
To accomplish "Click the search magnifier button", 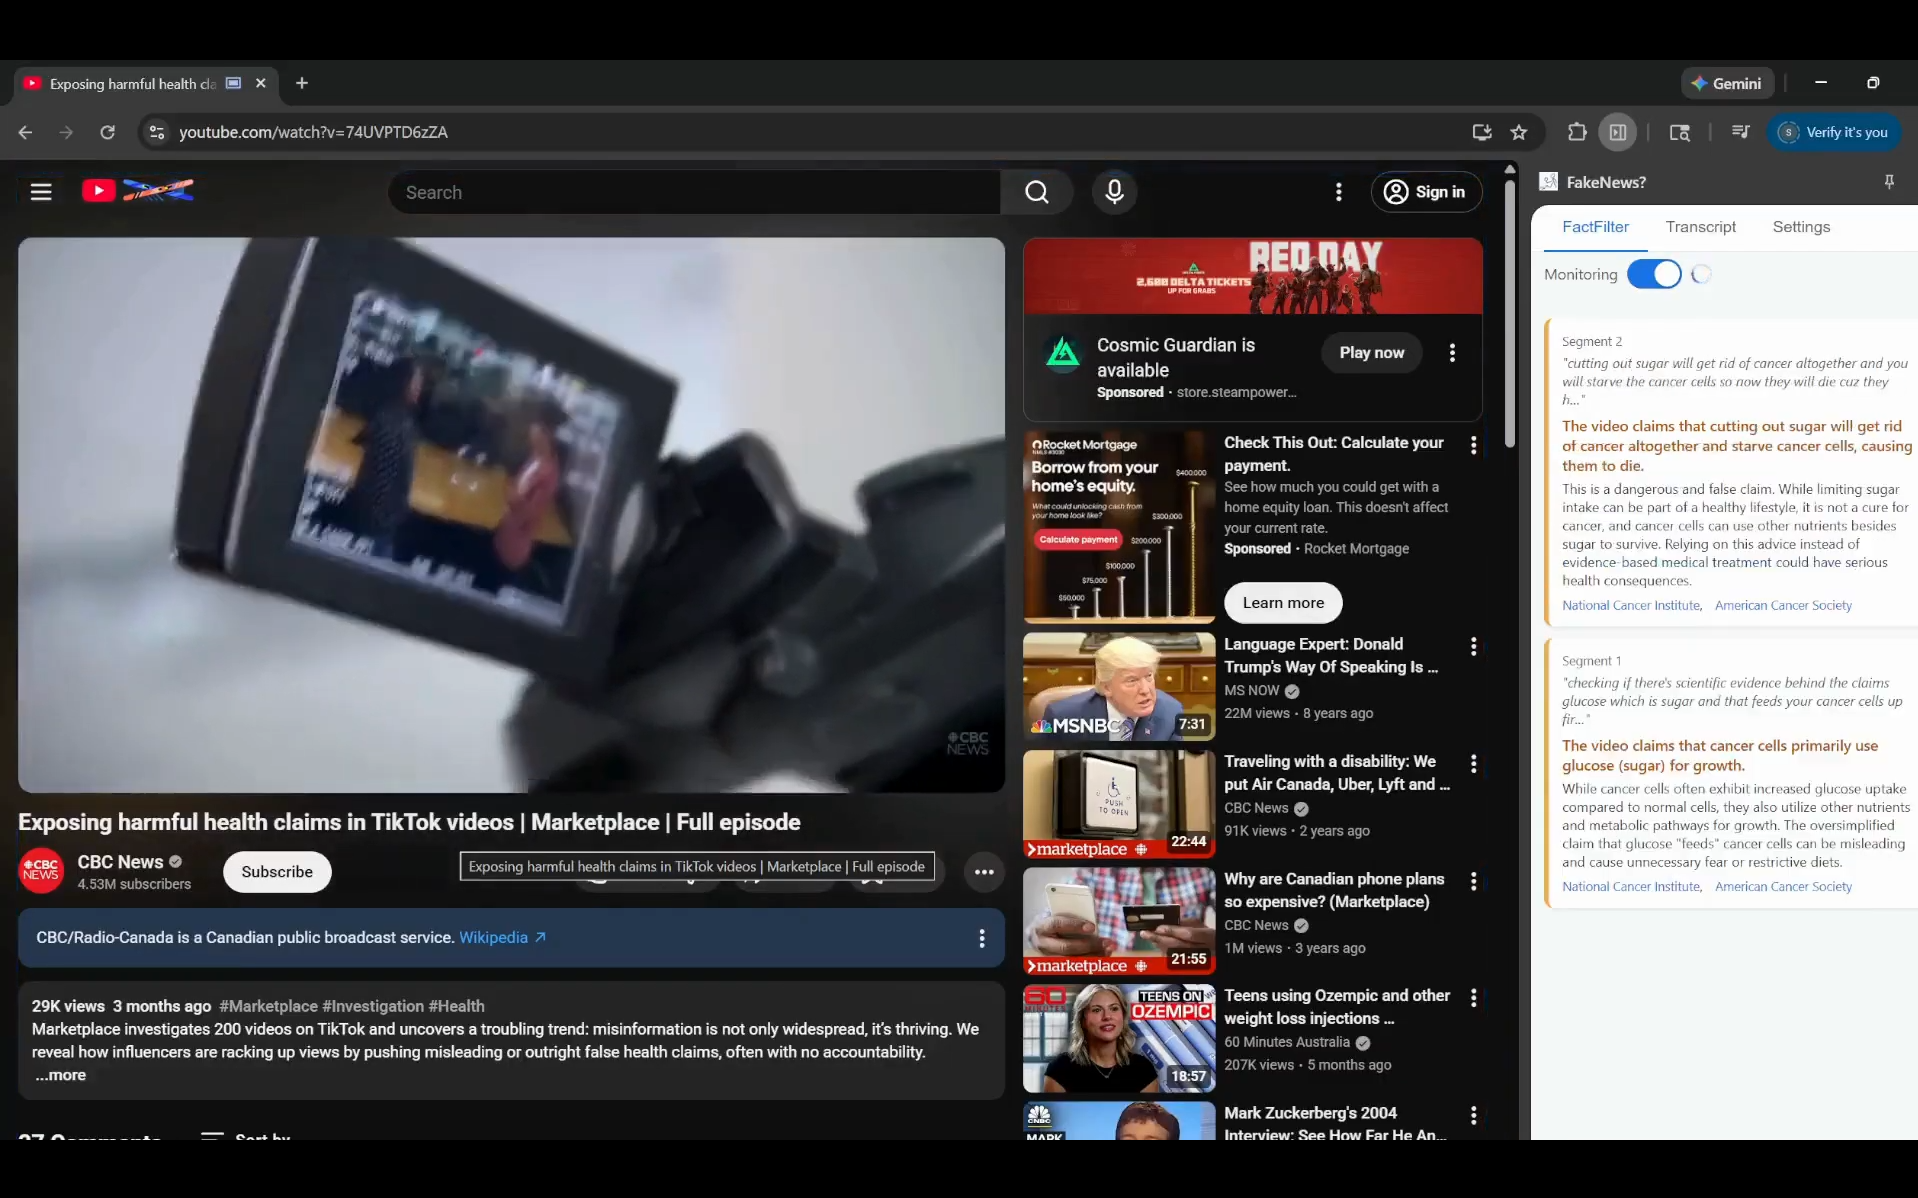I will 1037,192.
